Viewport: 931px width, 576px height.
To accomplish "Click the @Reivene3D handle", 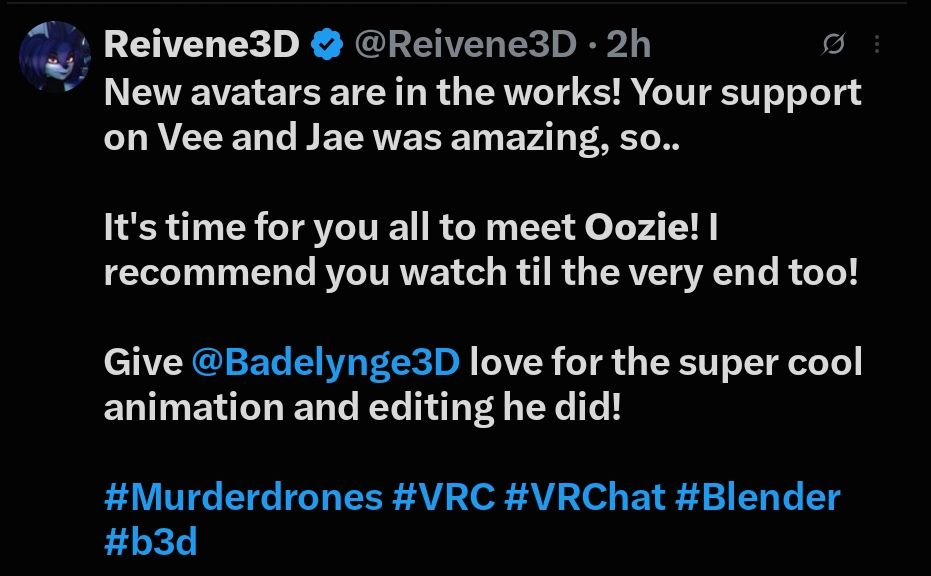I will tap(466, 45).
